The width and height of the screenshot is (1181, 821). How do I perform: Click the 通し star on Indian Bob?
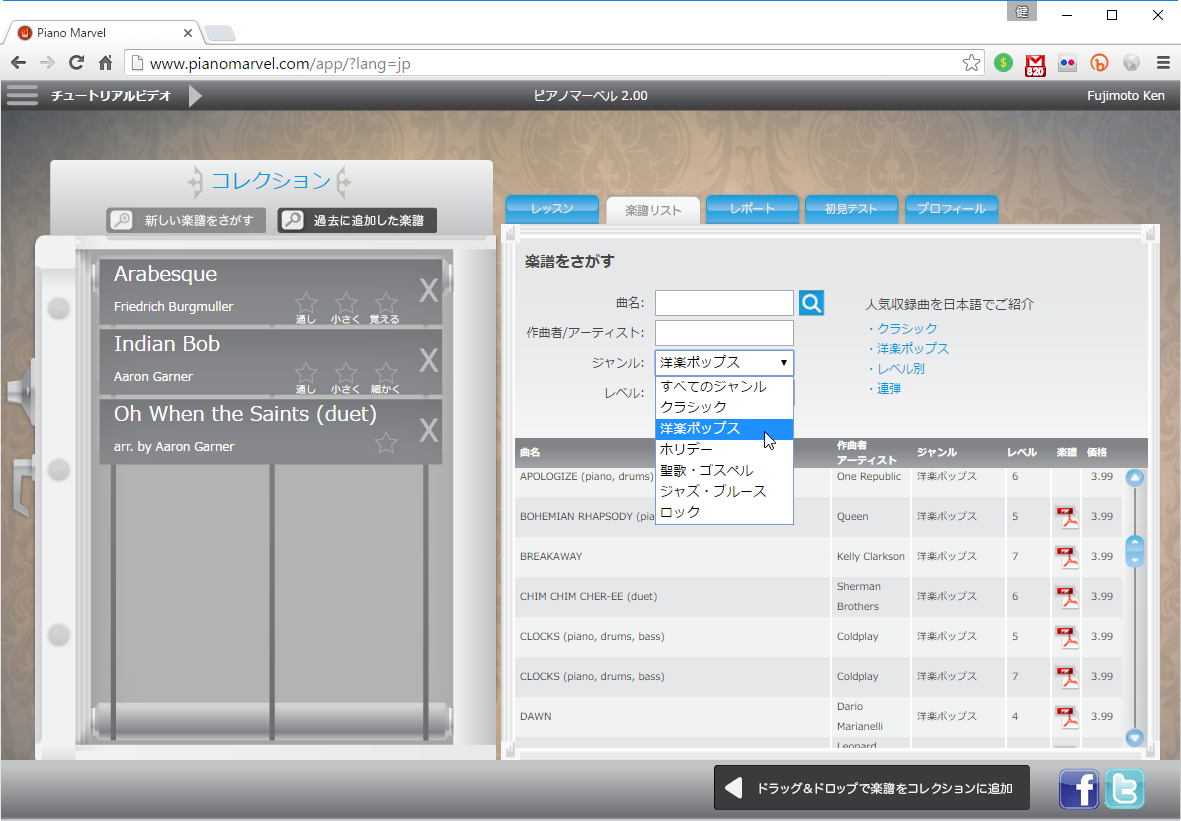(x=306, y=373)
